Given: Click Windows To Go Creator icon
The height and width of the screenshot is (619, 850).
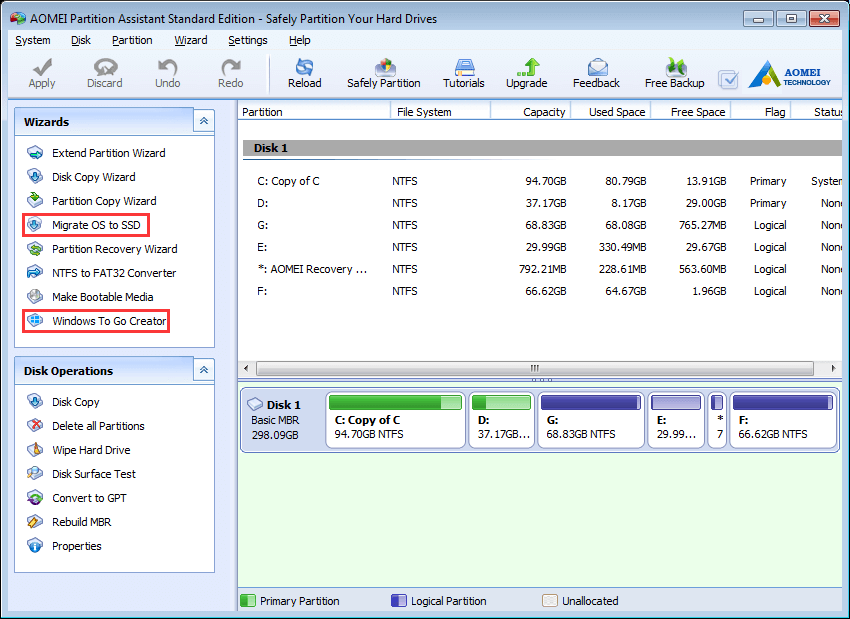Looking at the screenshot, I should pos(35,321).
